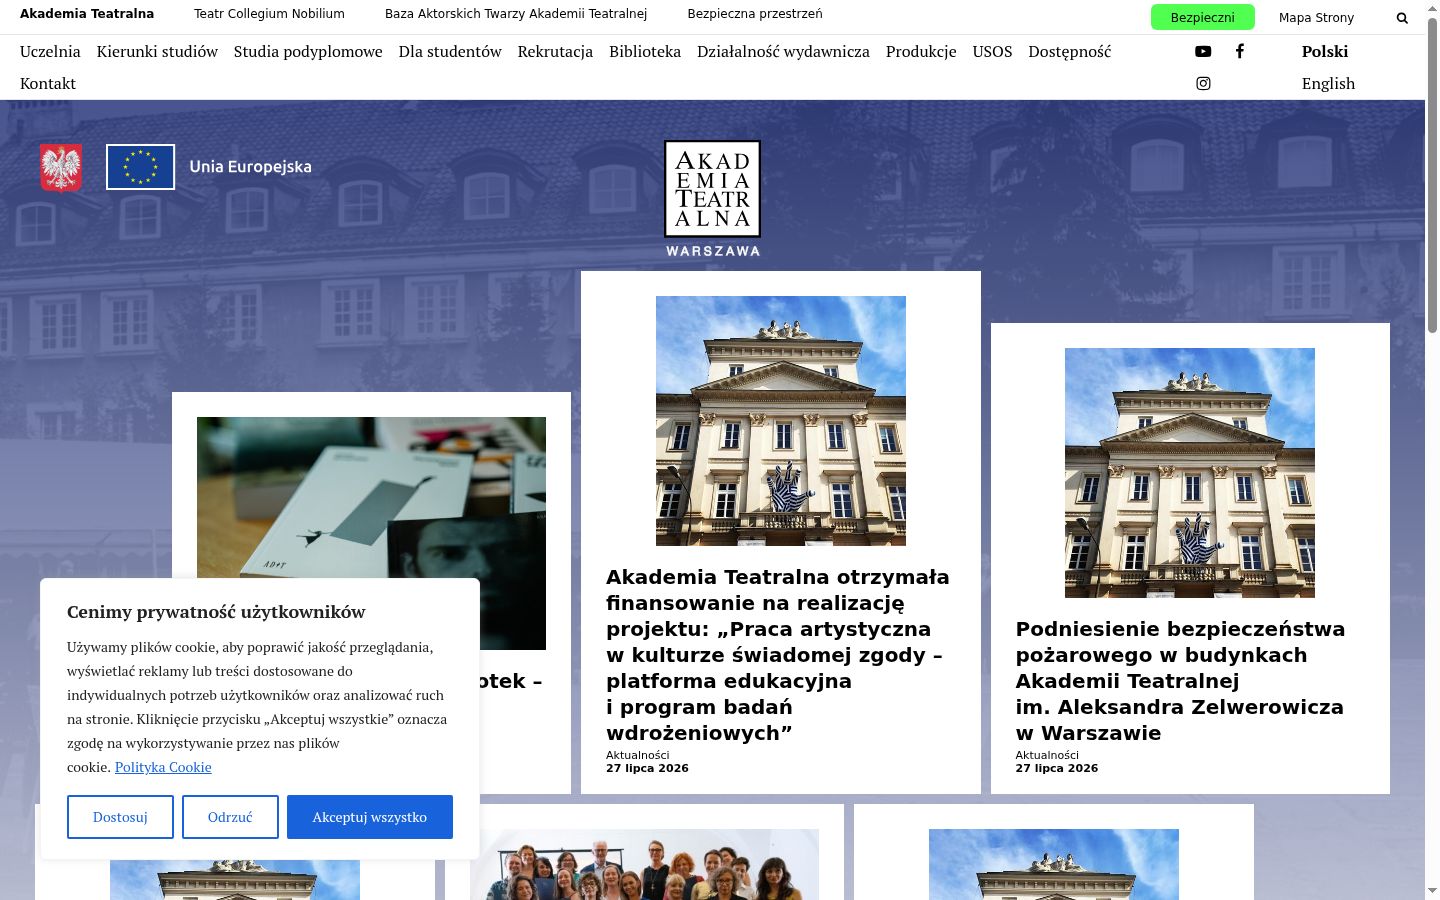Visit the Facebook page icon

coord(1240,51)
